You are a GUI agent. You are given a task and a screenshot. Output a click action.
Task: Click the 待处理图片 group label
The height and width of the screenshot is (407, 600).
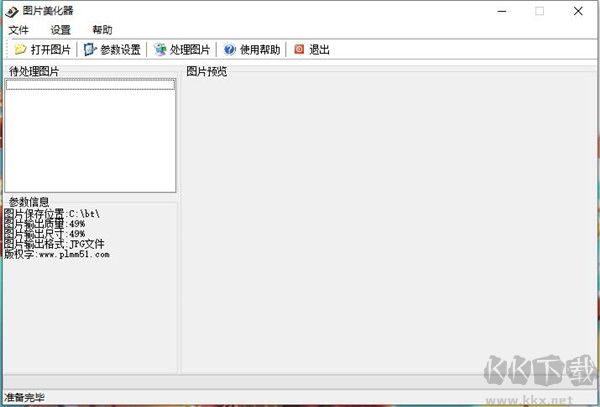34,72
